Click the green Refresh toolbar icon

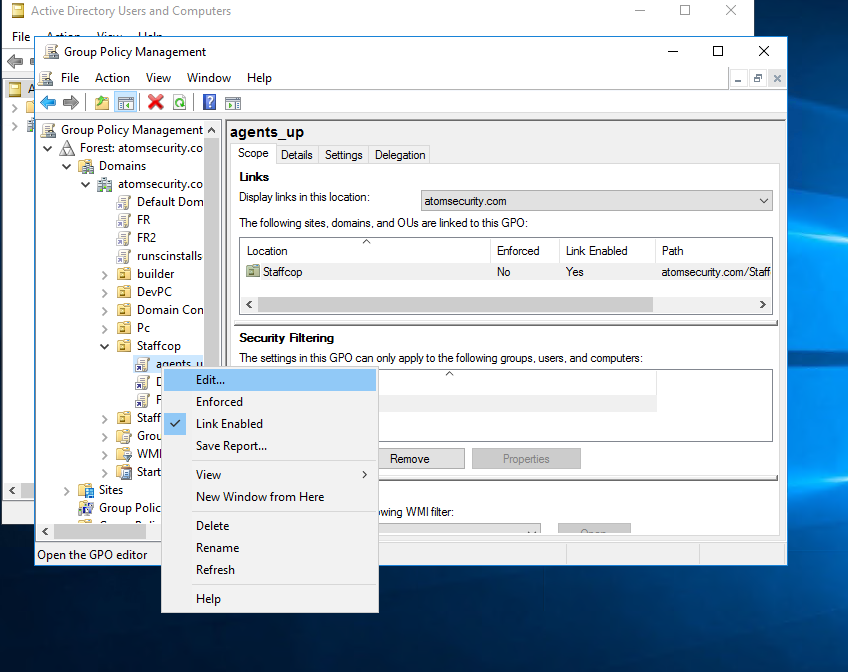[x=179, y=102]
